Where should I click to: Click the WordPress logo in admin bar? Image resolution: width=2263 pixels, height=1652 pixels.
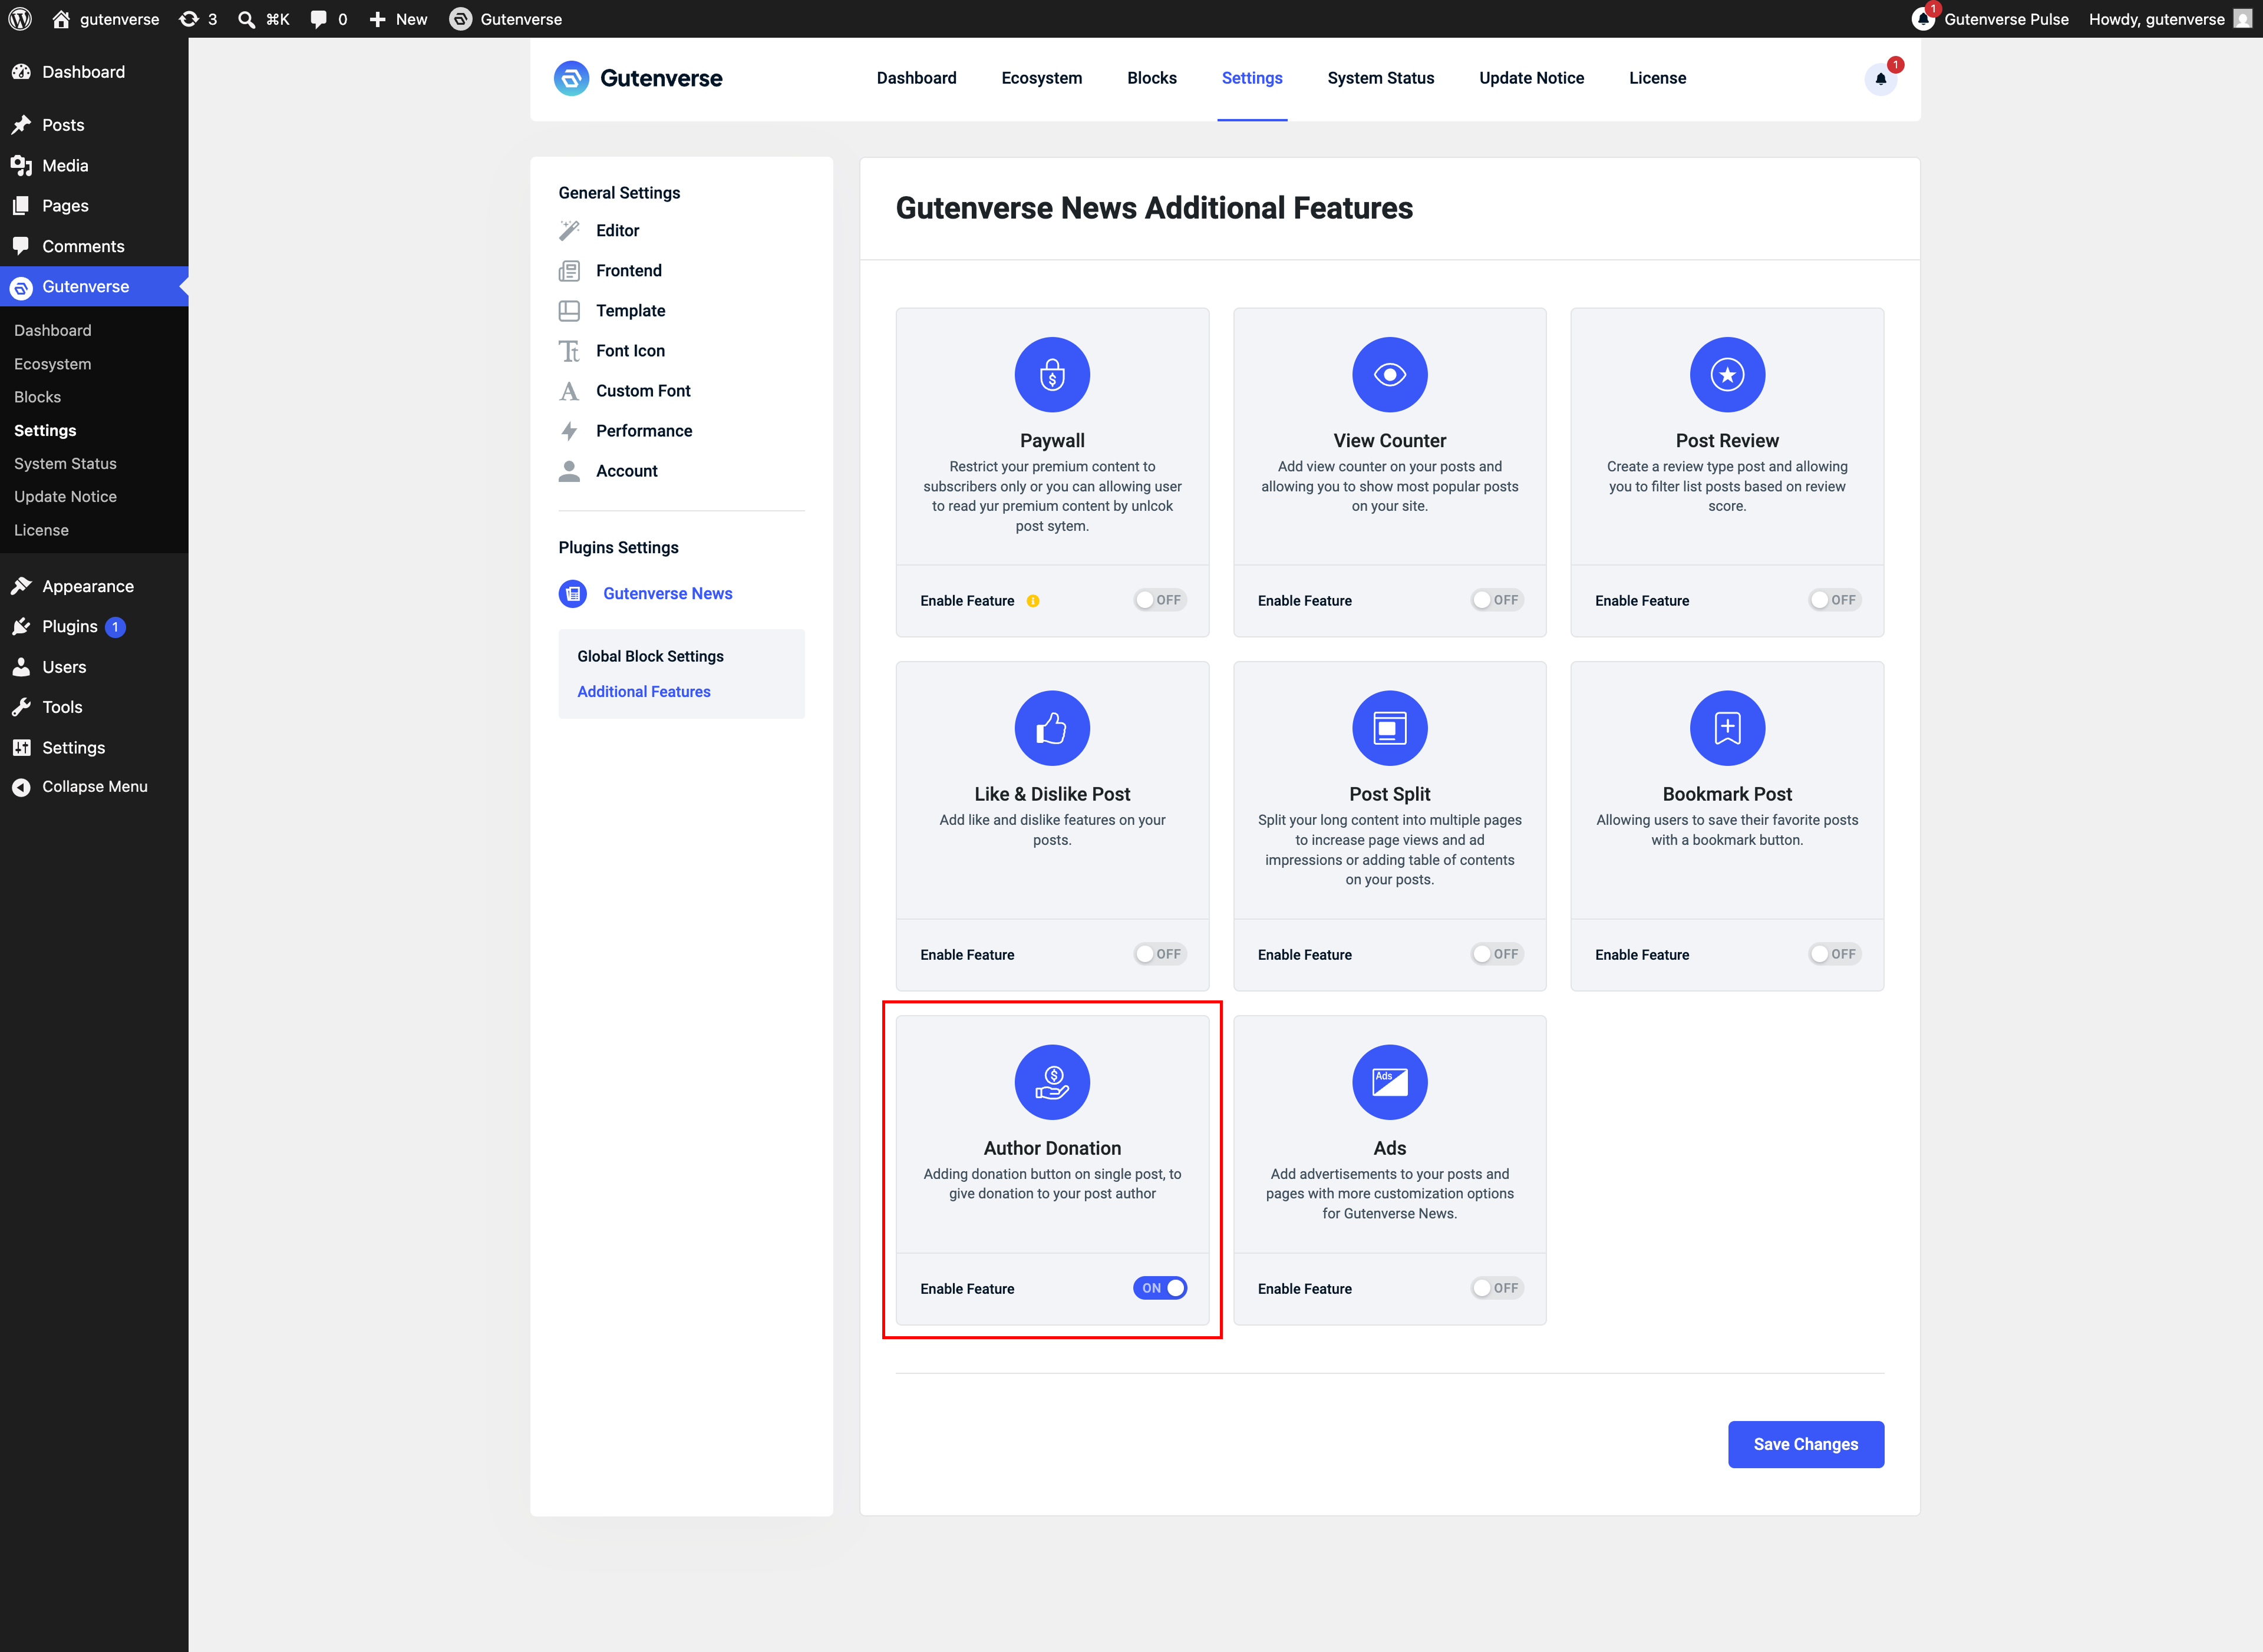point(20,19)
